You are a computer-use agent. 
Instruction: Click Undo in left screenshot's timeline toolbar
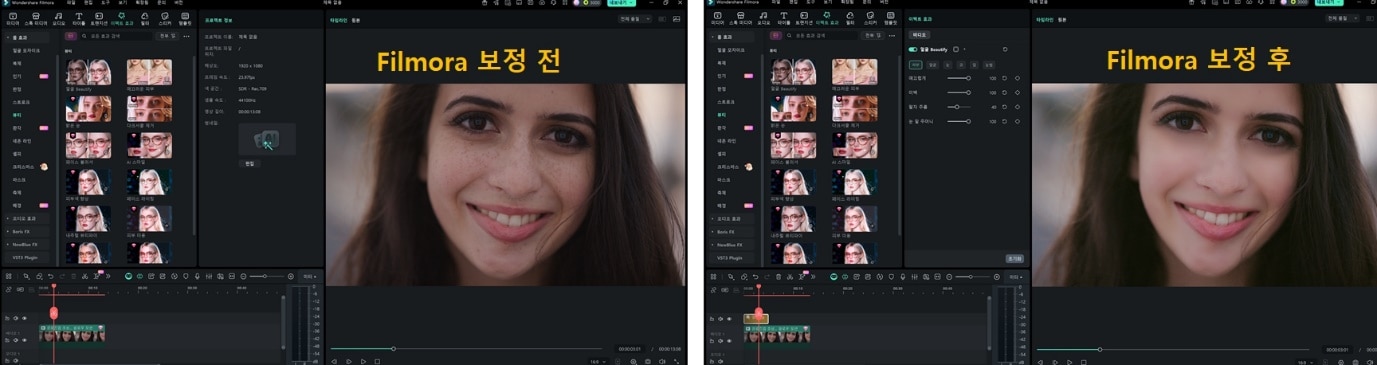50,275
